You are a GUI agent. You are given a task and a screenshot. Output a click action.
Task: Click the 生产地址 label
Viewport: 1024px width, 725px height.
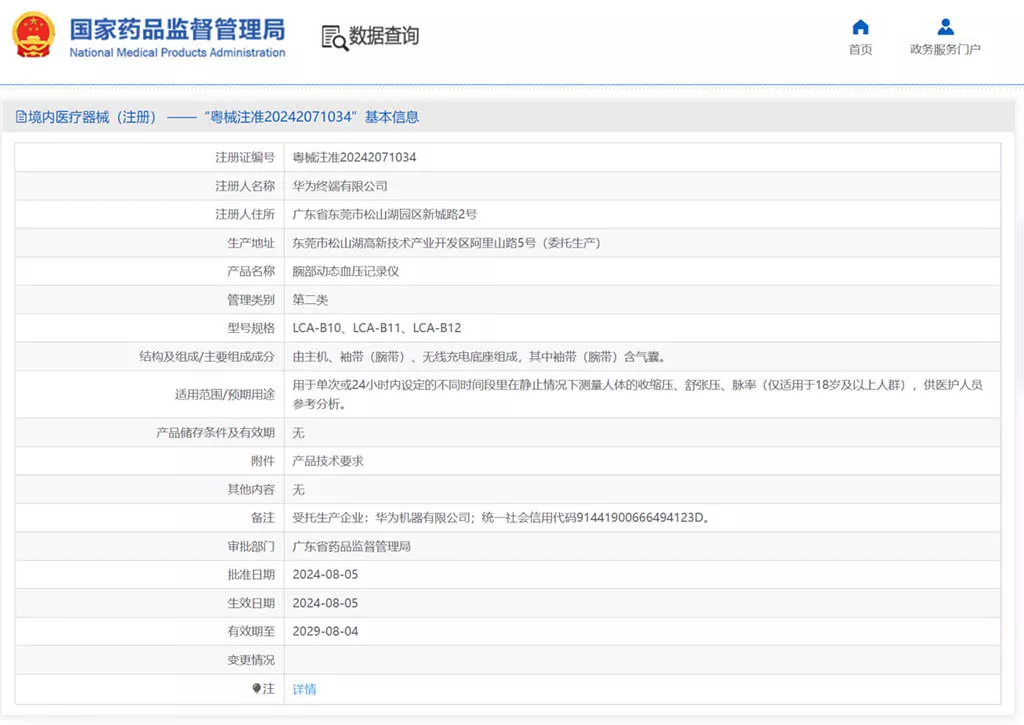click(x=251, y=243)
